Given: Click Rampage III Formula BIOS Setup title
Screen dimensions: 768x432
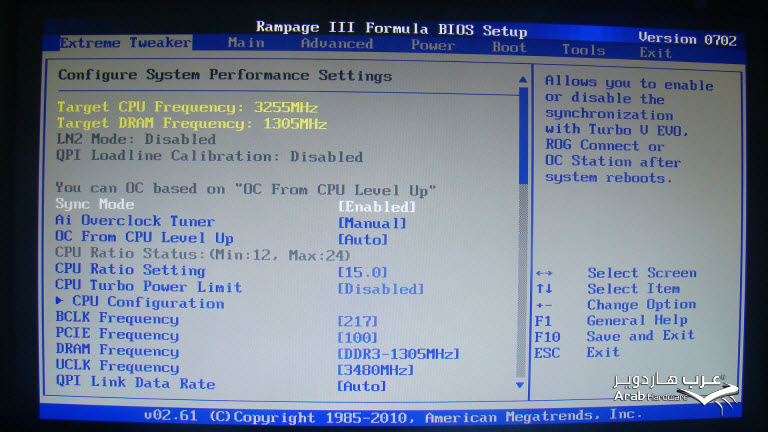Looking at the screenshot, I should (x=391, y=29).
